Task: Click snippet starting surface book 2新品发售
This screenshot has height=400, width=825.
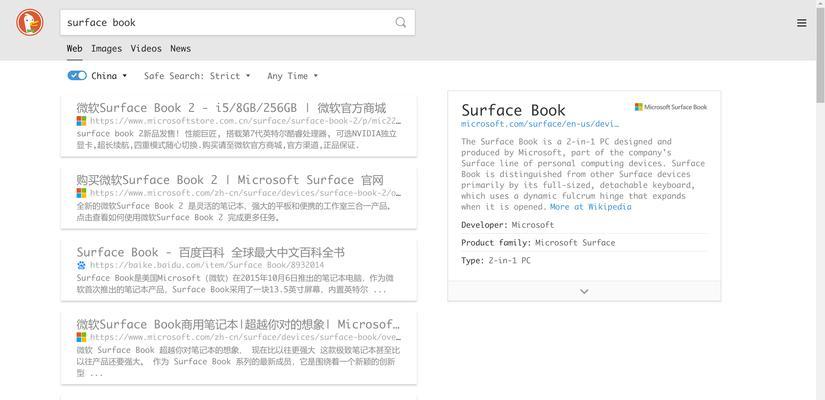Action: tap(237, 139)
